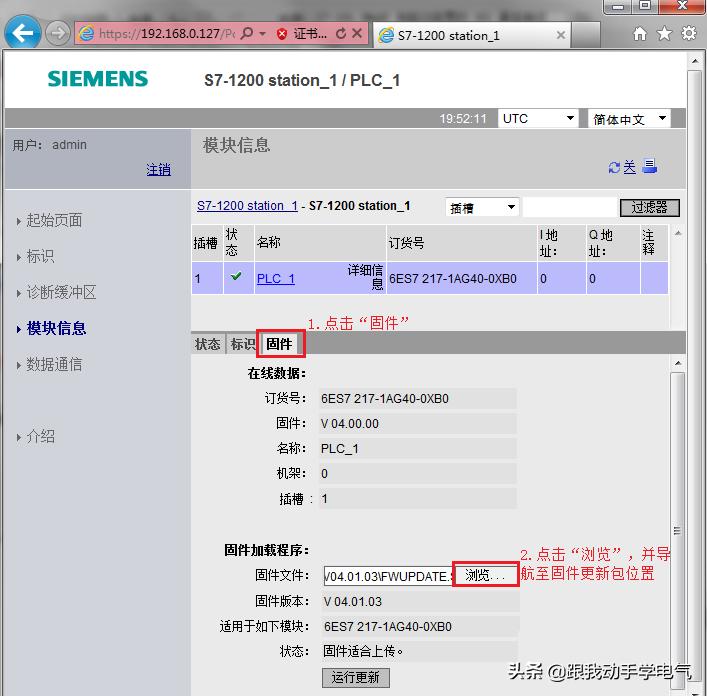Click the 关 link near refresh icon
Viewport: 707px width, 696px height.
click(629, 167)
